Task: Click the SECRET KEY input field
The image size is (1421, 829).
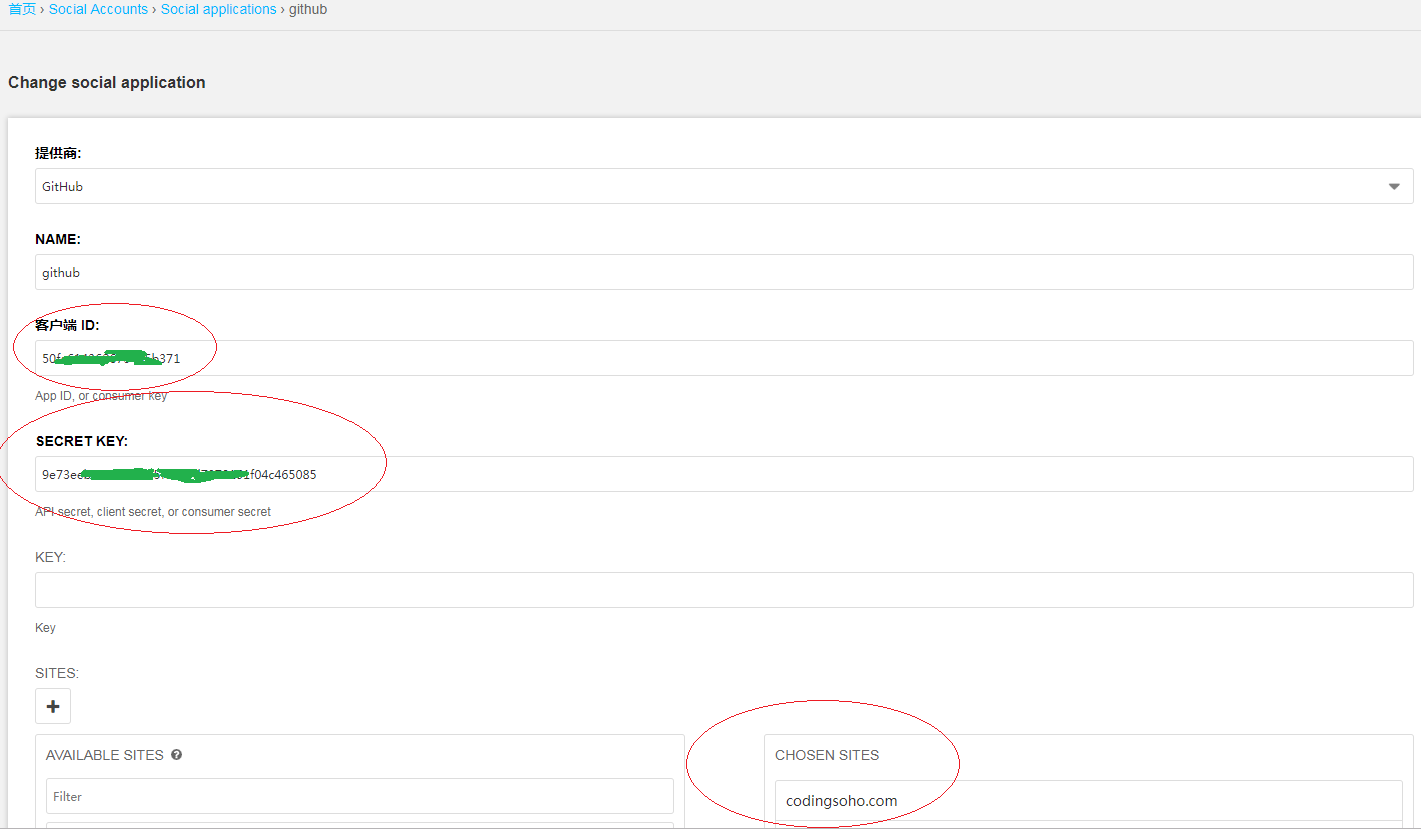Action: click(x=724, y=474)
